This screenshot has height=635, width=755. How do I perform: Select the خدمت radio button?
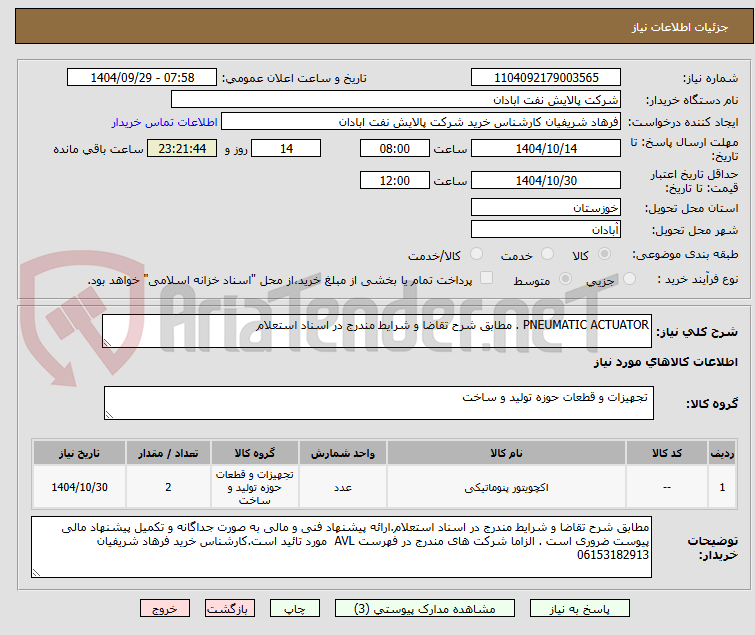point(547,253)
